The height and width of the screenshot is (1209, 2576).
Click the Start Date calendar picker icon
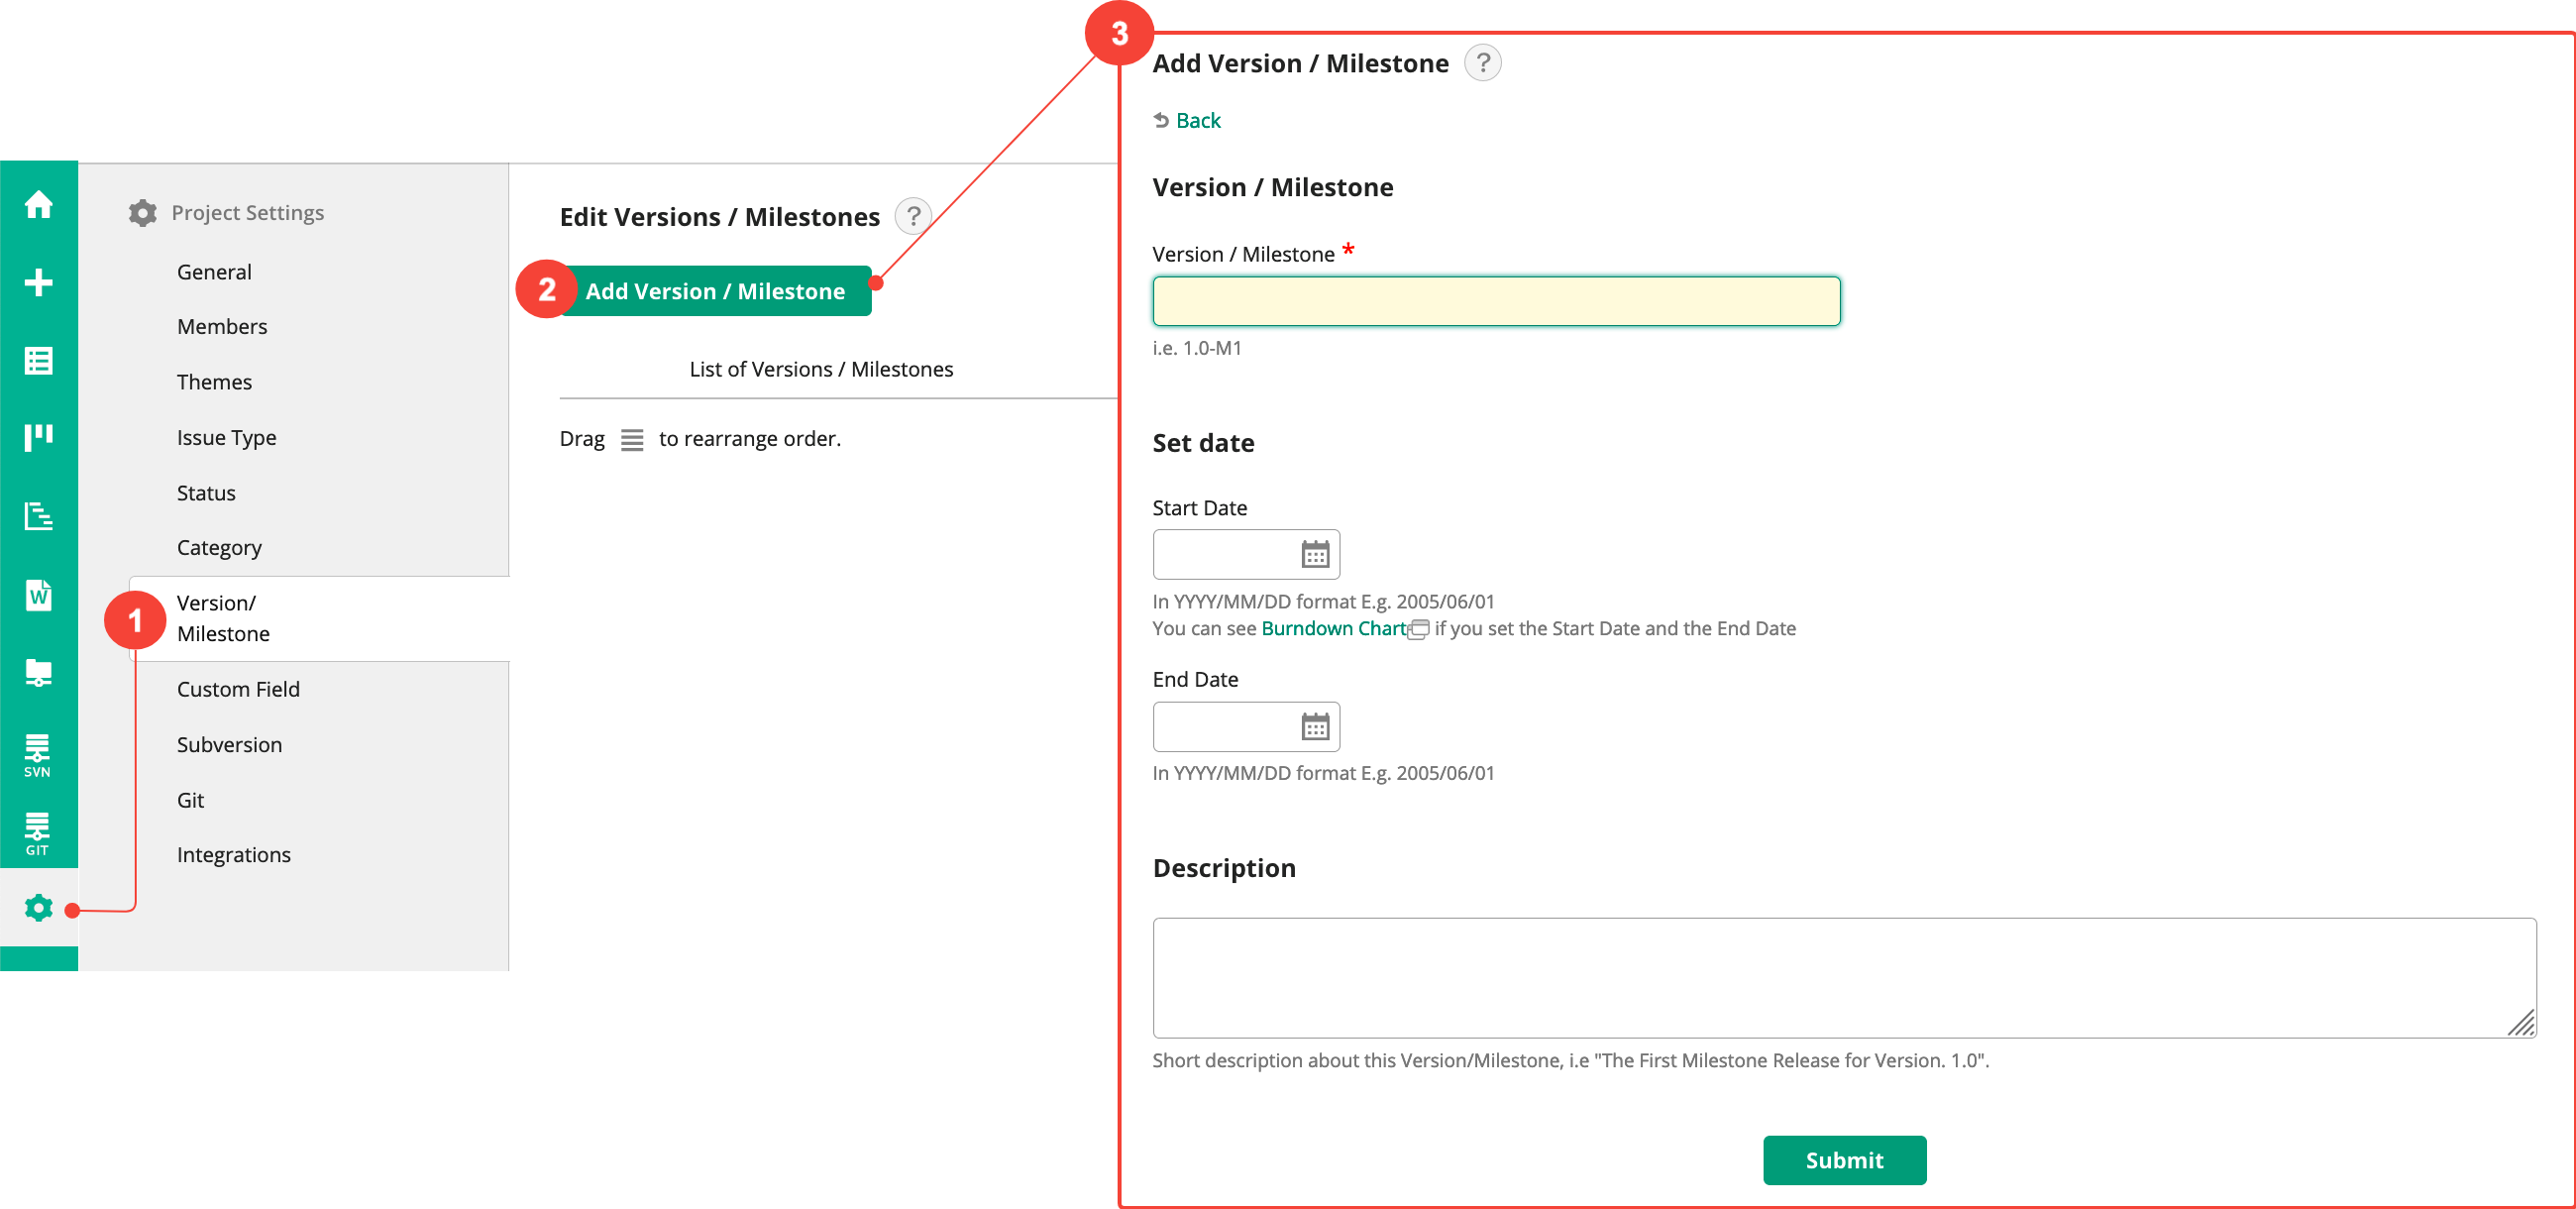1313,554
